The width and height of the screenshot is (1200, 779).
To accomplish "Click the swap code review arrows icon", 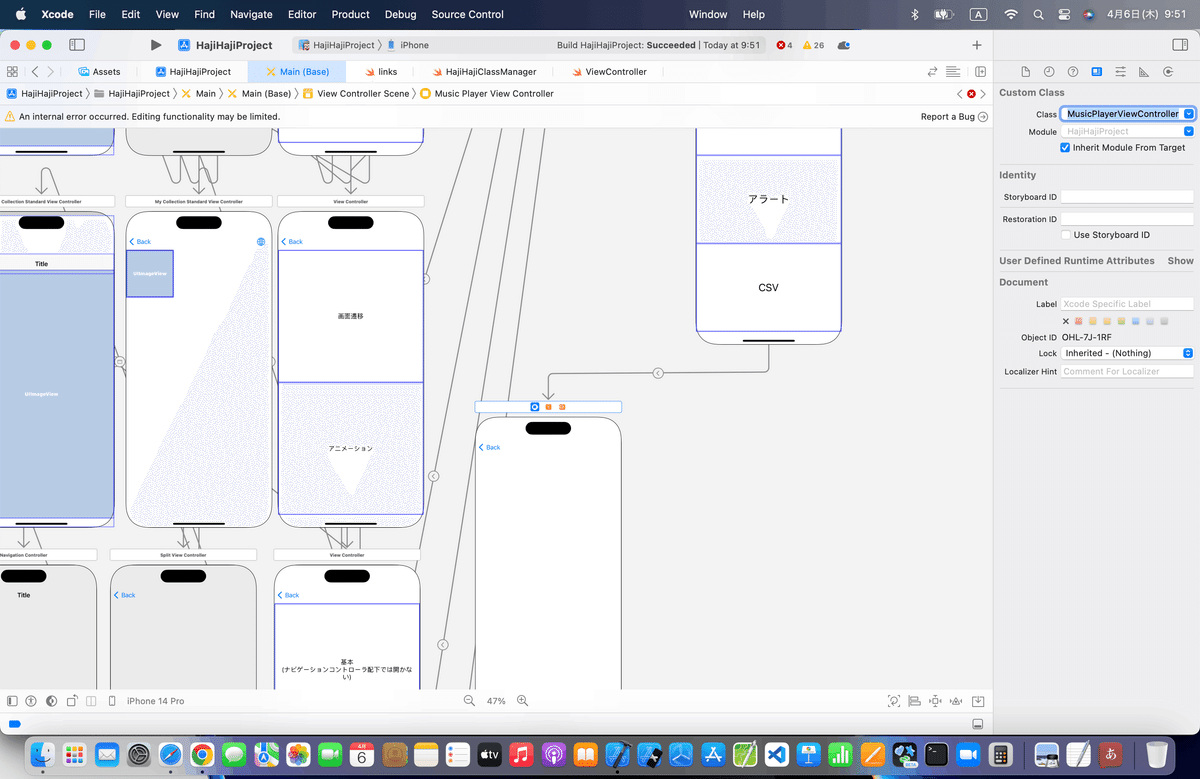I will click(933, 72).
